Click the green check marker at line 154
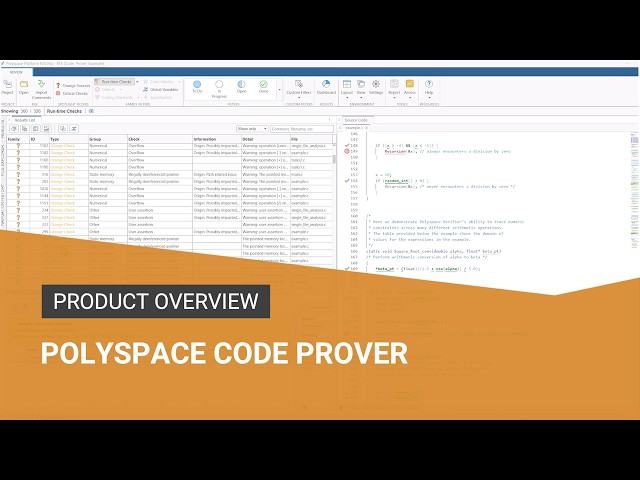 point(347,180)
